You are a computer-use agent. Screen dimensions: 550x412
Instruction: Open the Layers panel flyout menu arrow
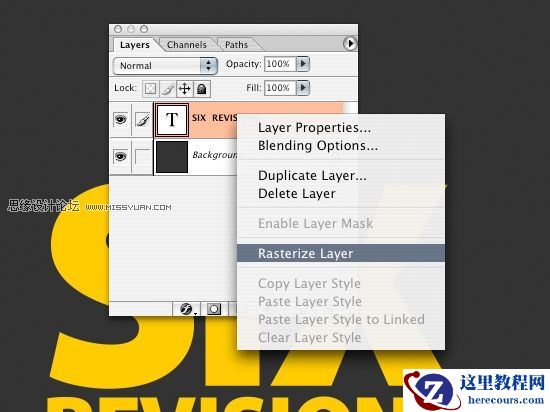pyautogui.click(x=350, y=44)
